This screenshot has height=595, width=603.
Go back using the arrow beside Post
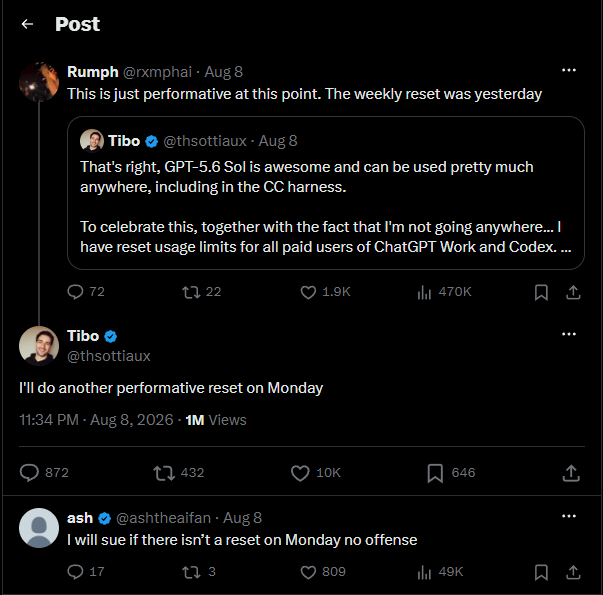coord(27,24)
